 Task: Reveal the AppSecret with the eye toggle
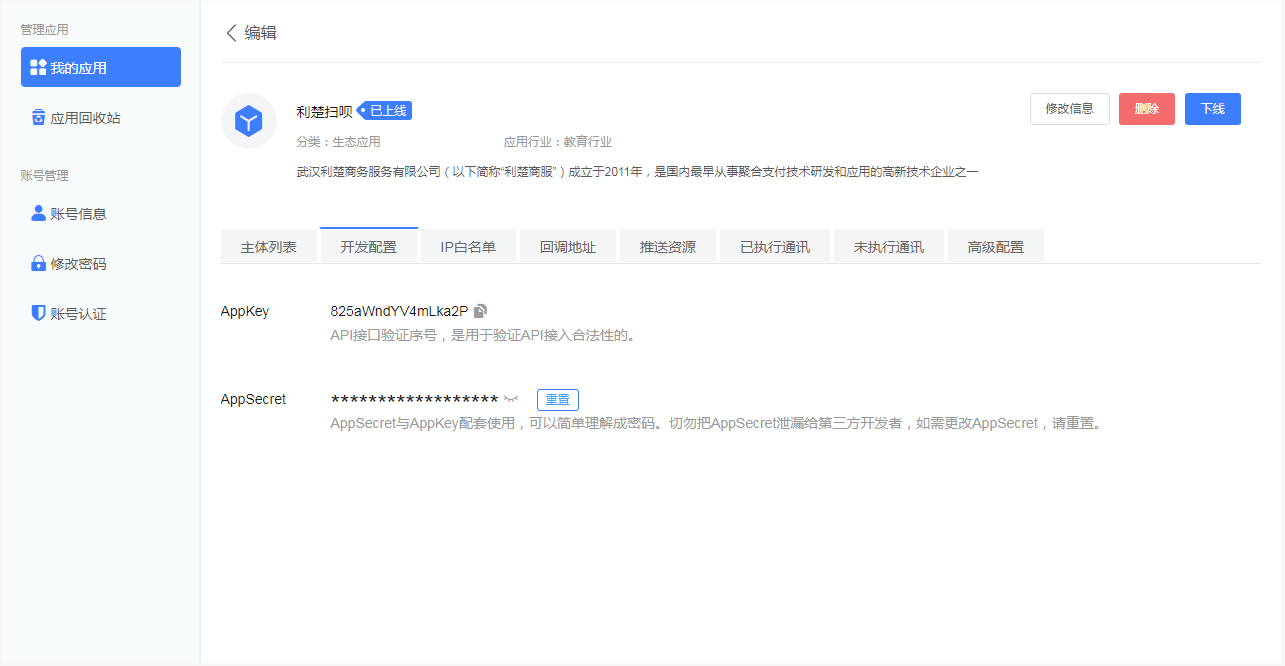tap(511, 398)
